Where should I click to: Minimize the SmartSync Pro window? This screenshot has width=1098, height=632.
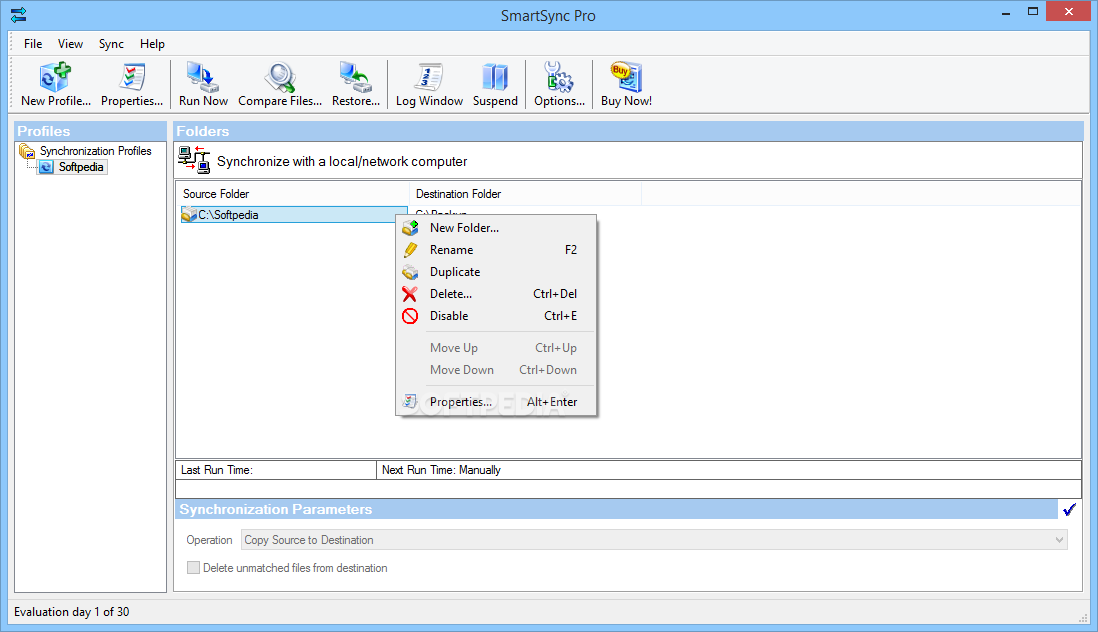point(1006,12)
